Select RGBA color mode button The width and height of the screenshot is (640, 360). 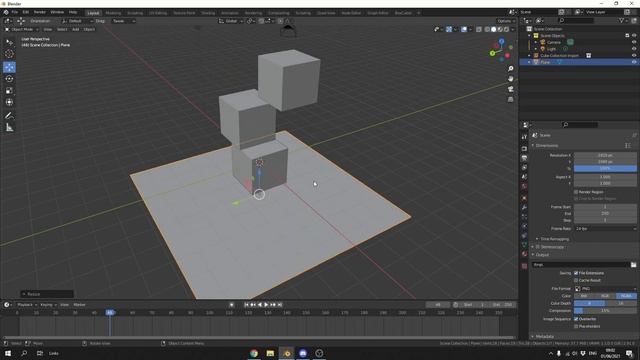pyautogui.click(x=626, y=296)
